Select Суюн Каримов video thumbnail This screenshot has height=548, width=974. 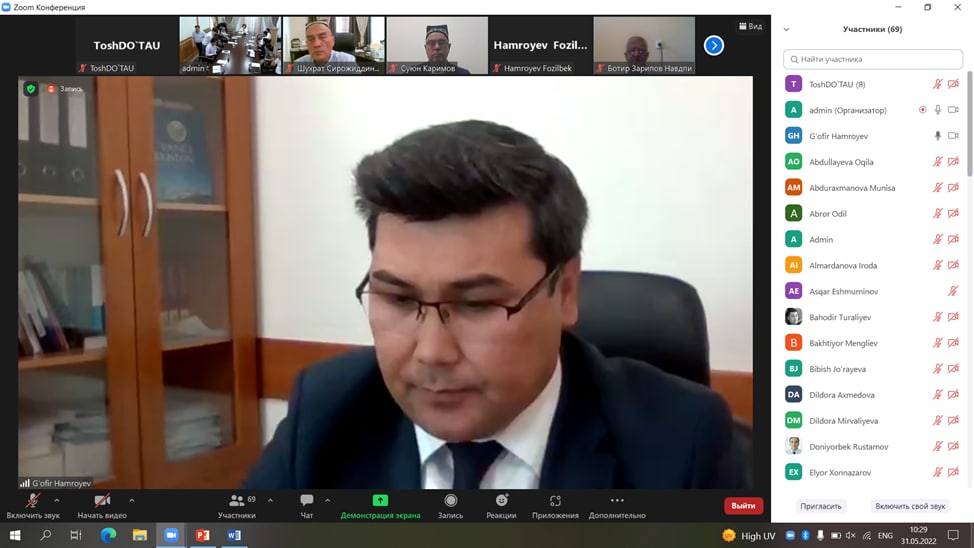tap(437, 45)
